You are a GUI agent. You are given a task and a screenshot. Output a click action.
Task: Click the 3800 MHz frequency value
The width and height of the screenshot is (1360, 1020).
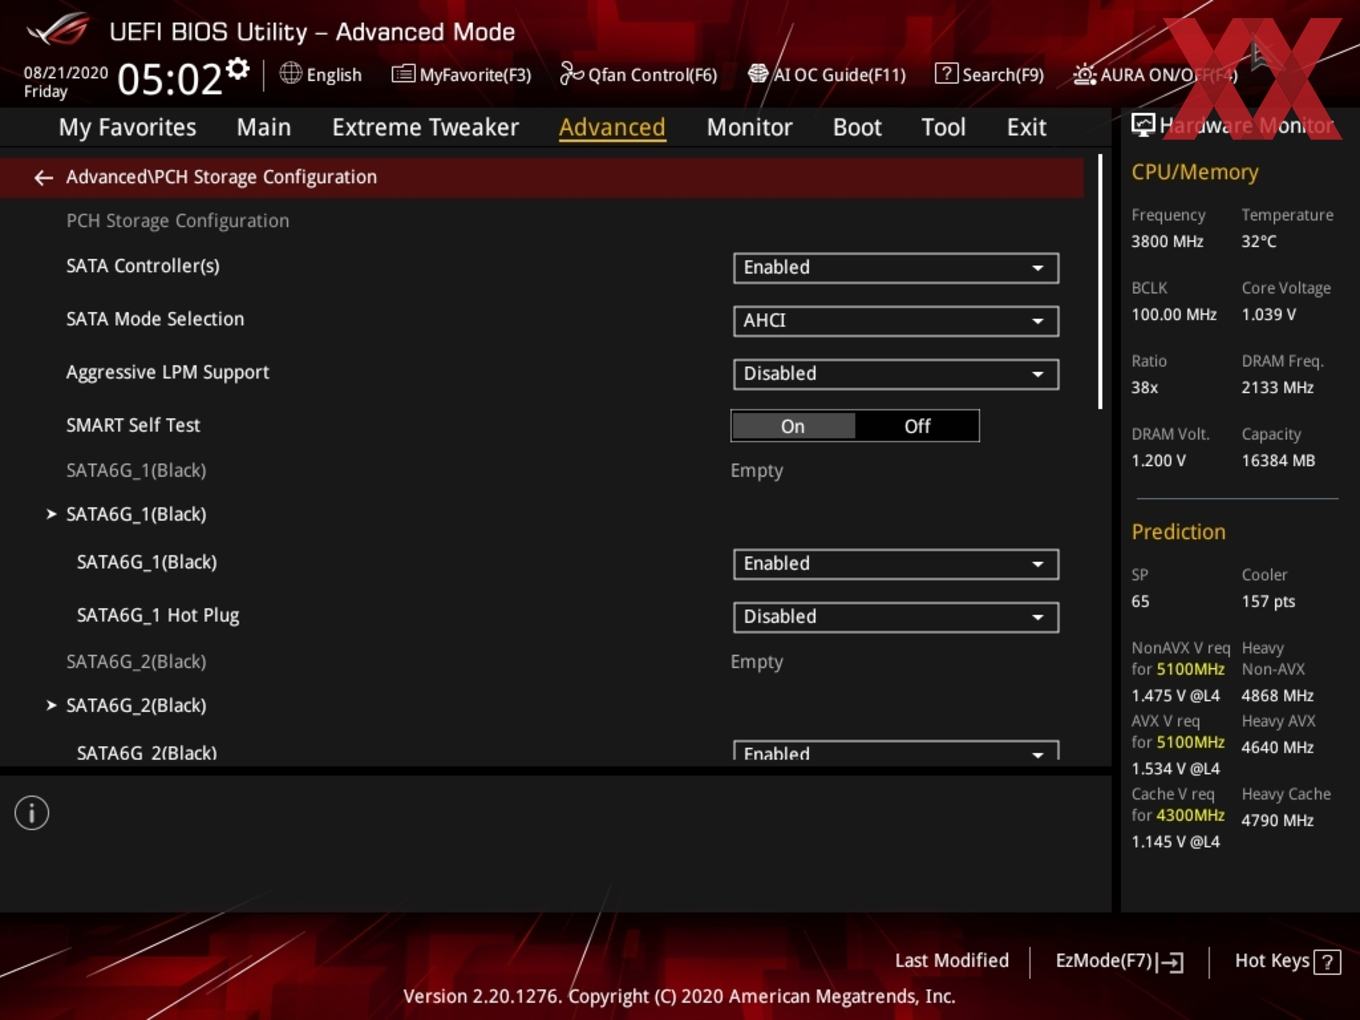(x=1167, y=241)
